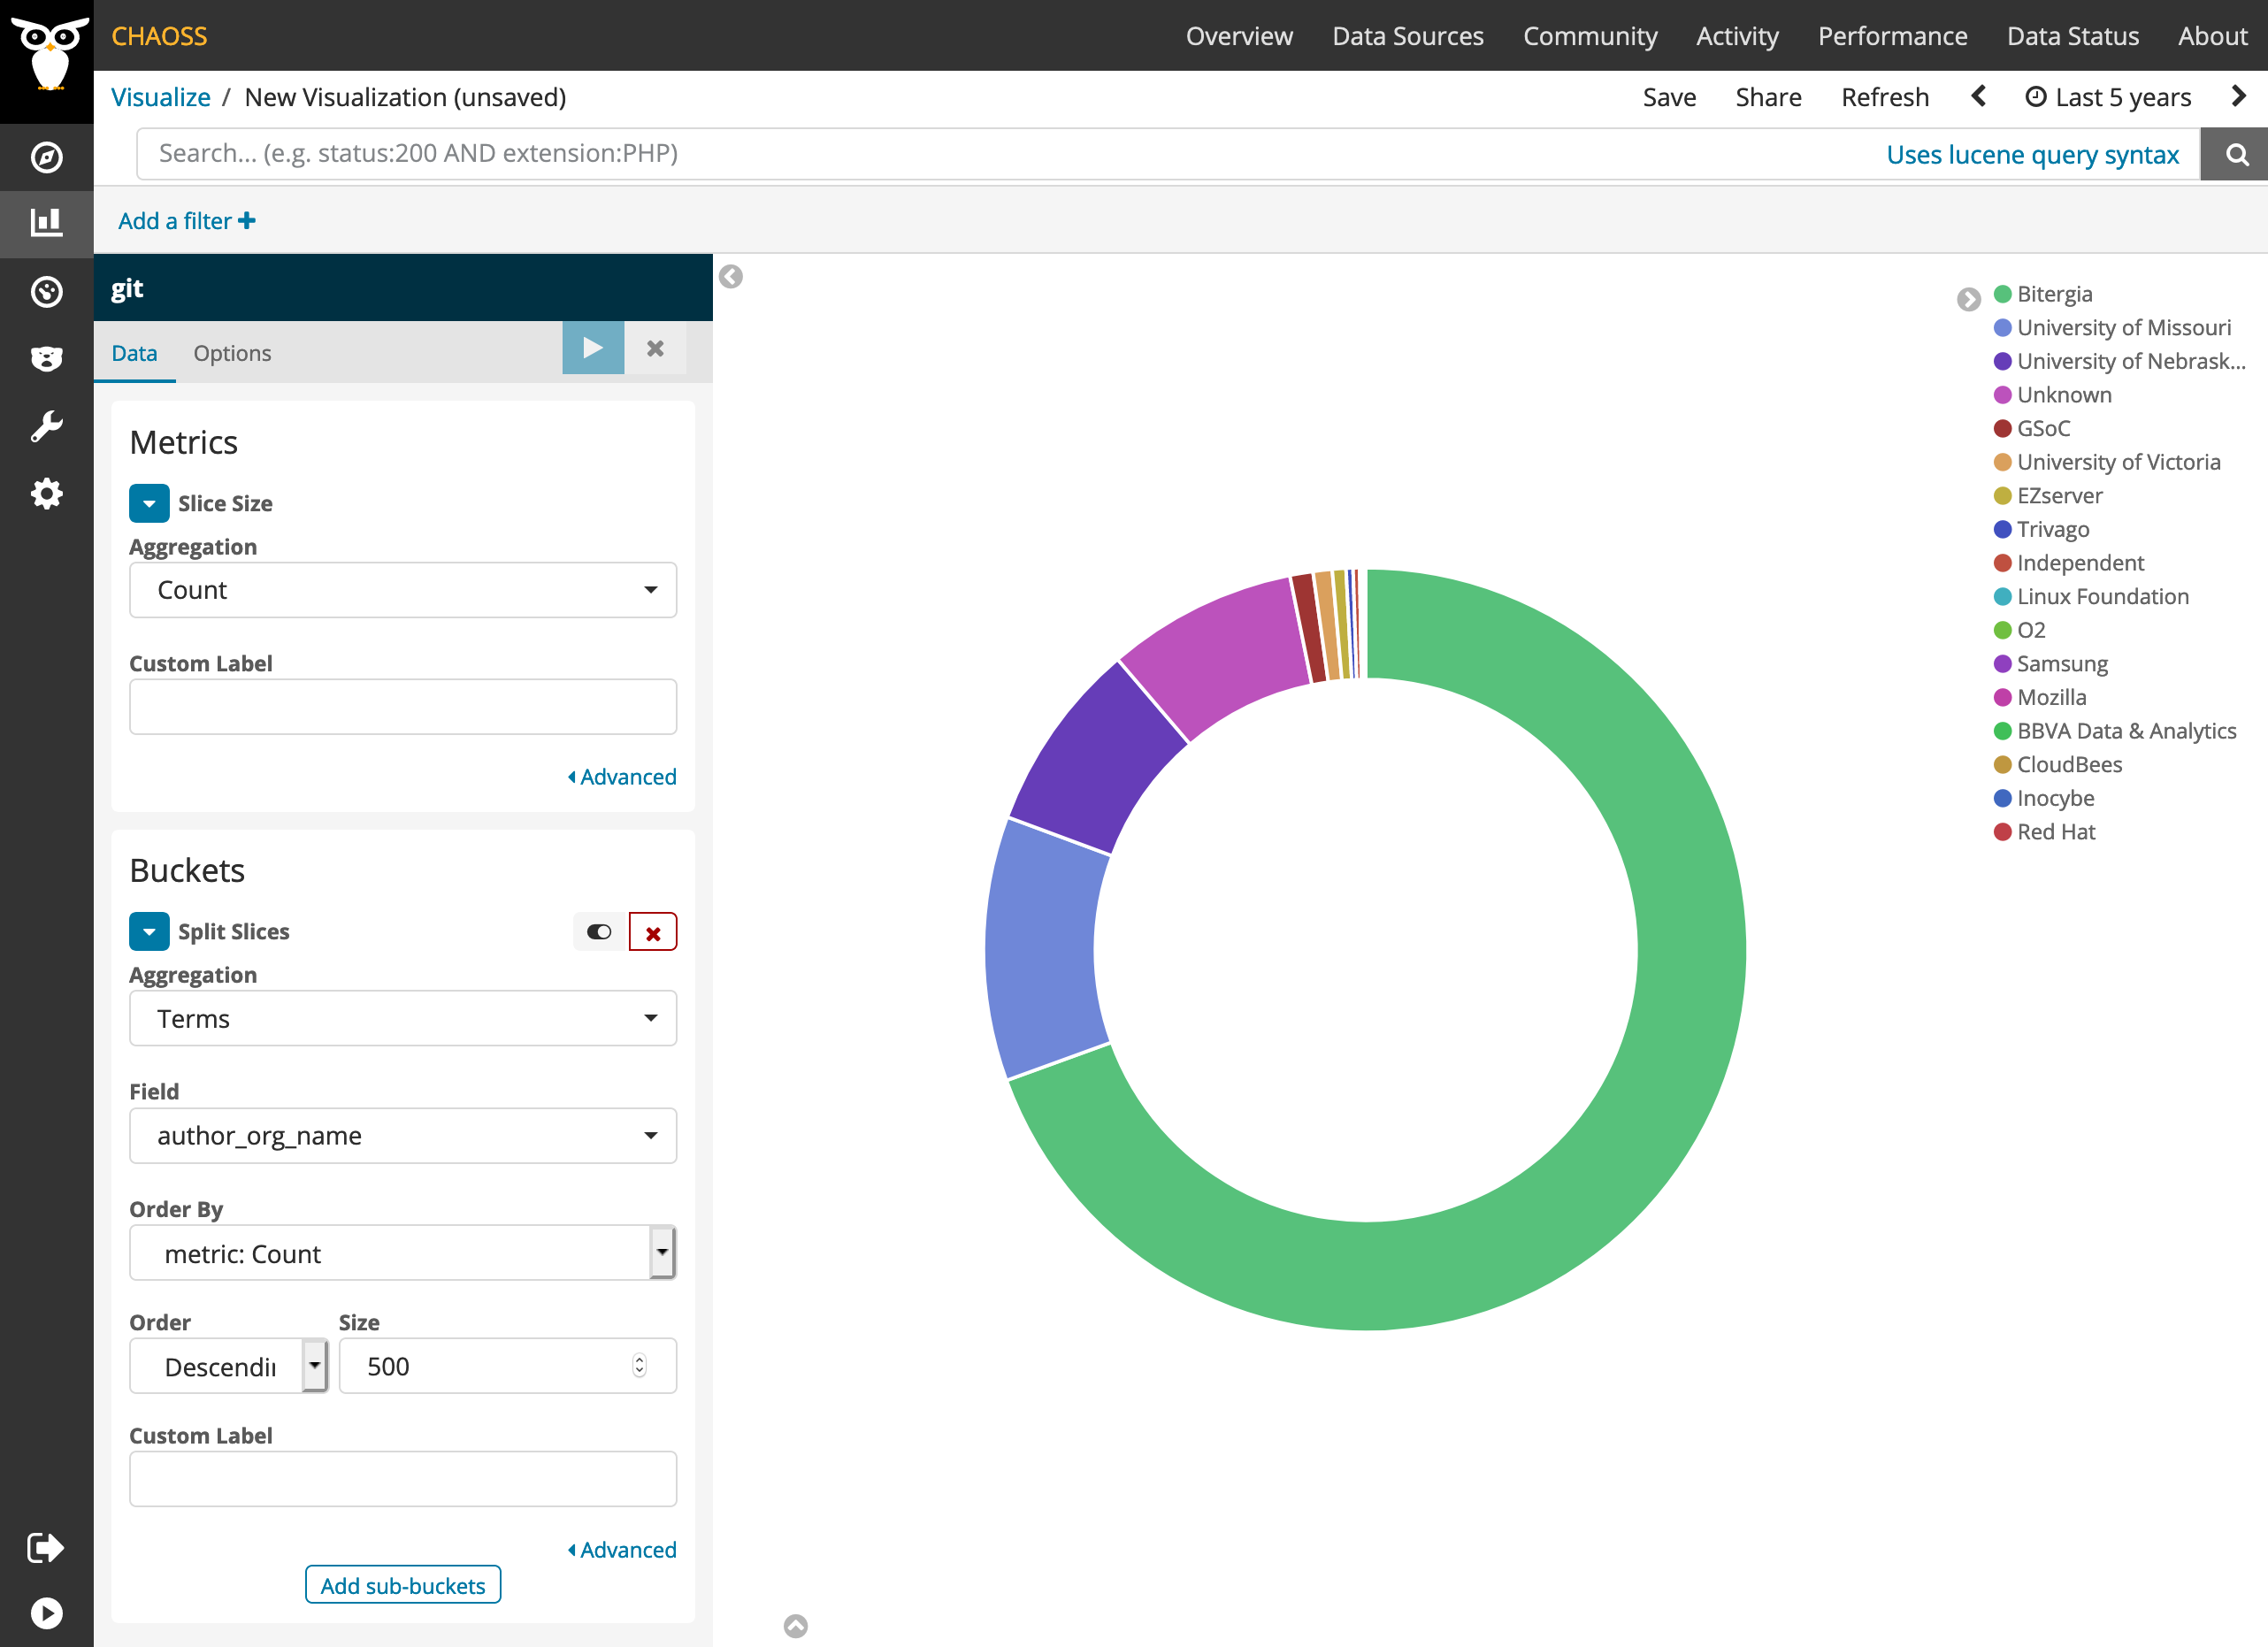Open the Visualize bar chart sidebar icon
The image size is (2268, 1647).
click(46, 223)
